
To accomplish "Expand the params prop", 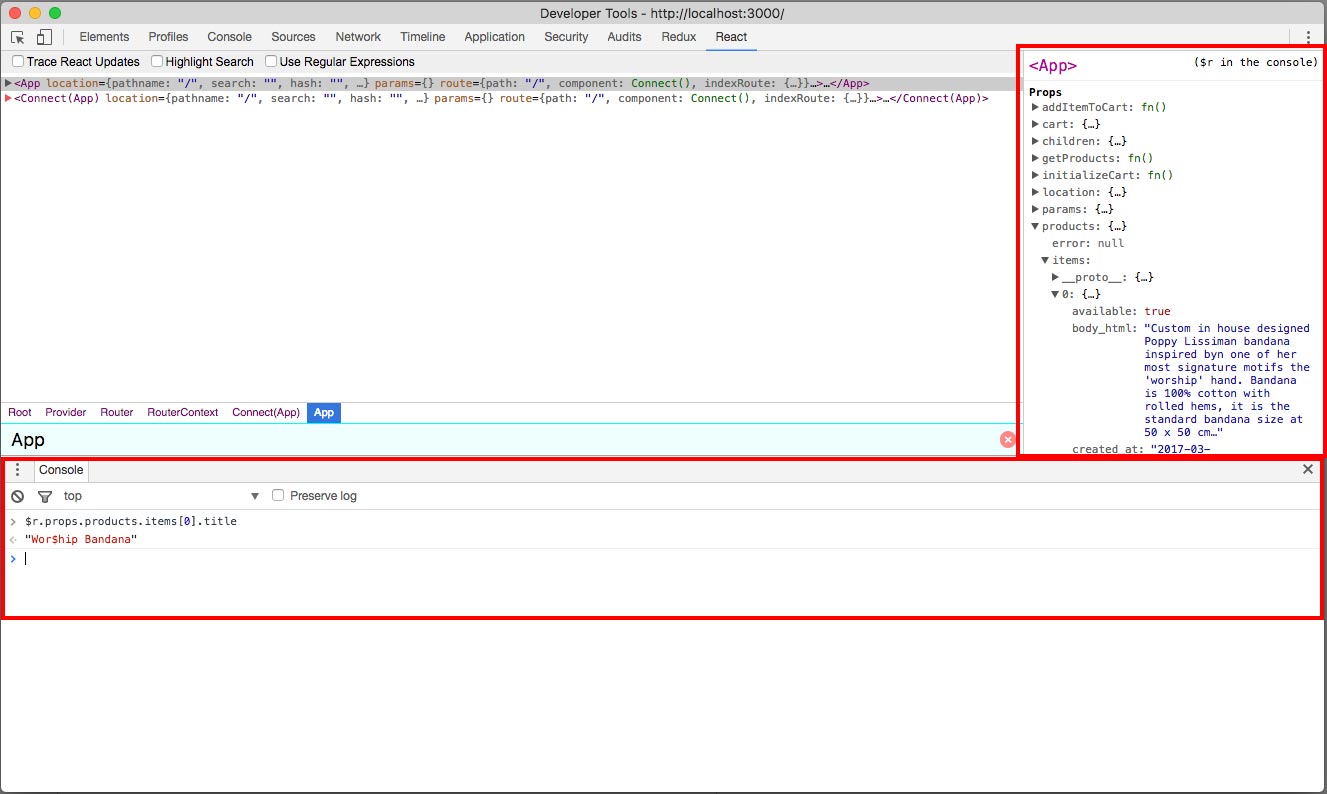I will coord(1035,209).
